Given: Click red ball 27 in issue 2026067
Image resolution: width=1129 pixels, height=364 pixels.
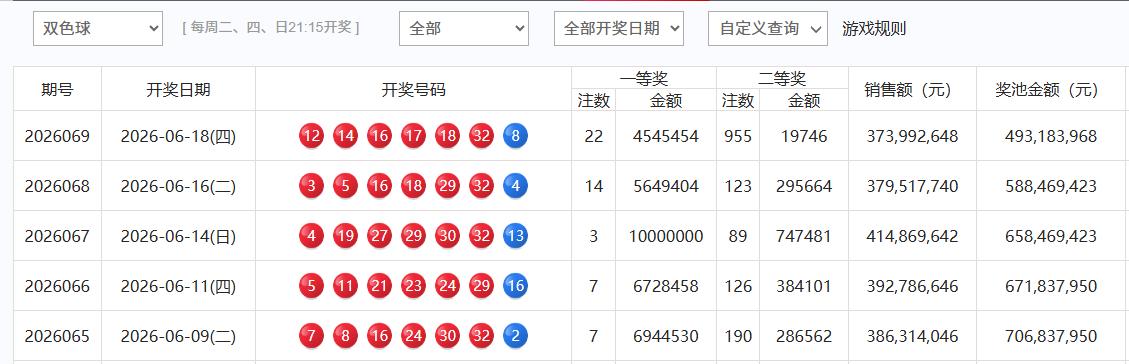Looking at the screenshot, I should coord(379,236).
